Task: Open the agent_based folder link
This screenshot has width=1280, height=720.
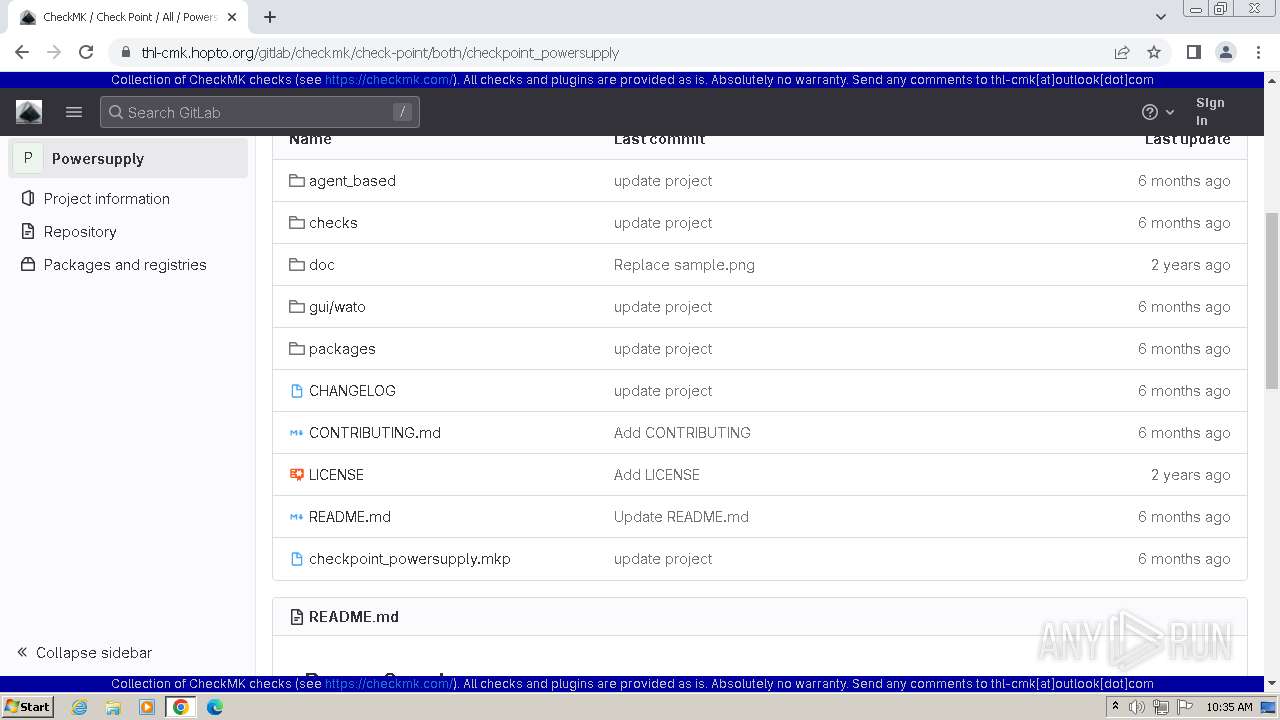Action: (352, 181)
